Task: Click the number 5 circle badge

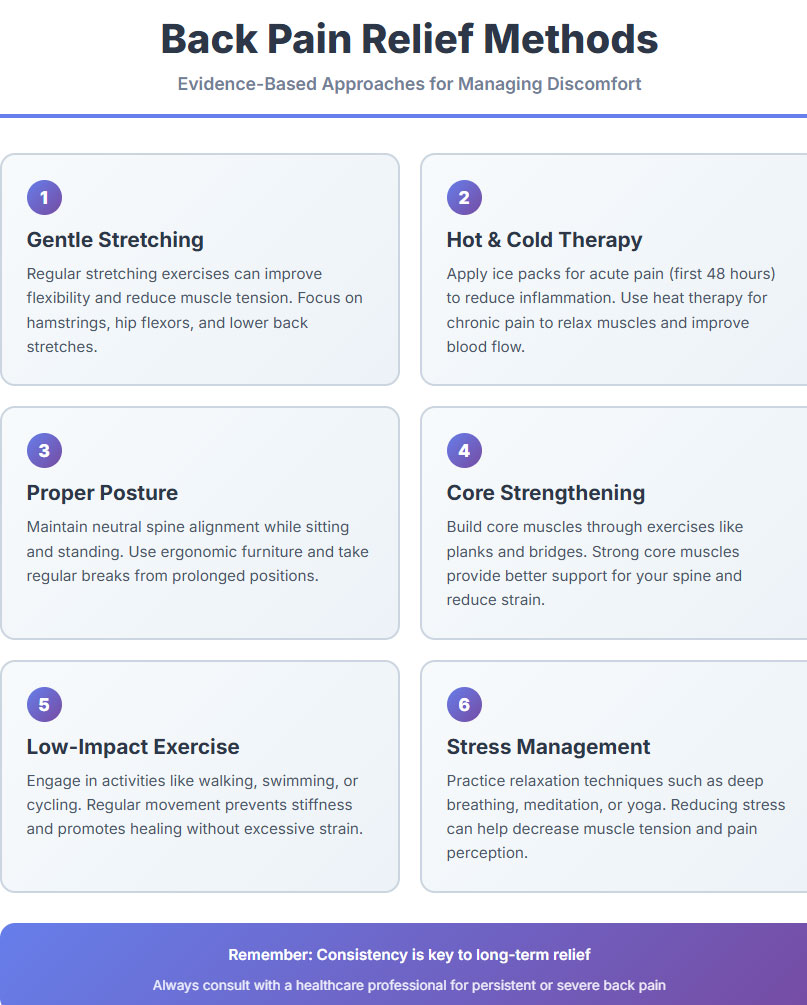Action: [x=44, y=704]
